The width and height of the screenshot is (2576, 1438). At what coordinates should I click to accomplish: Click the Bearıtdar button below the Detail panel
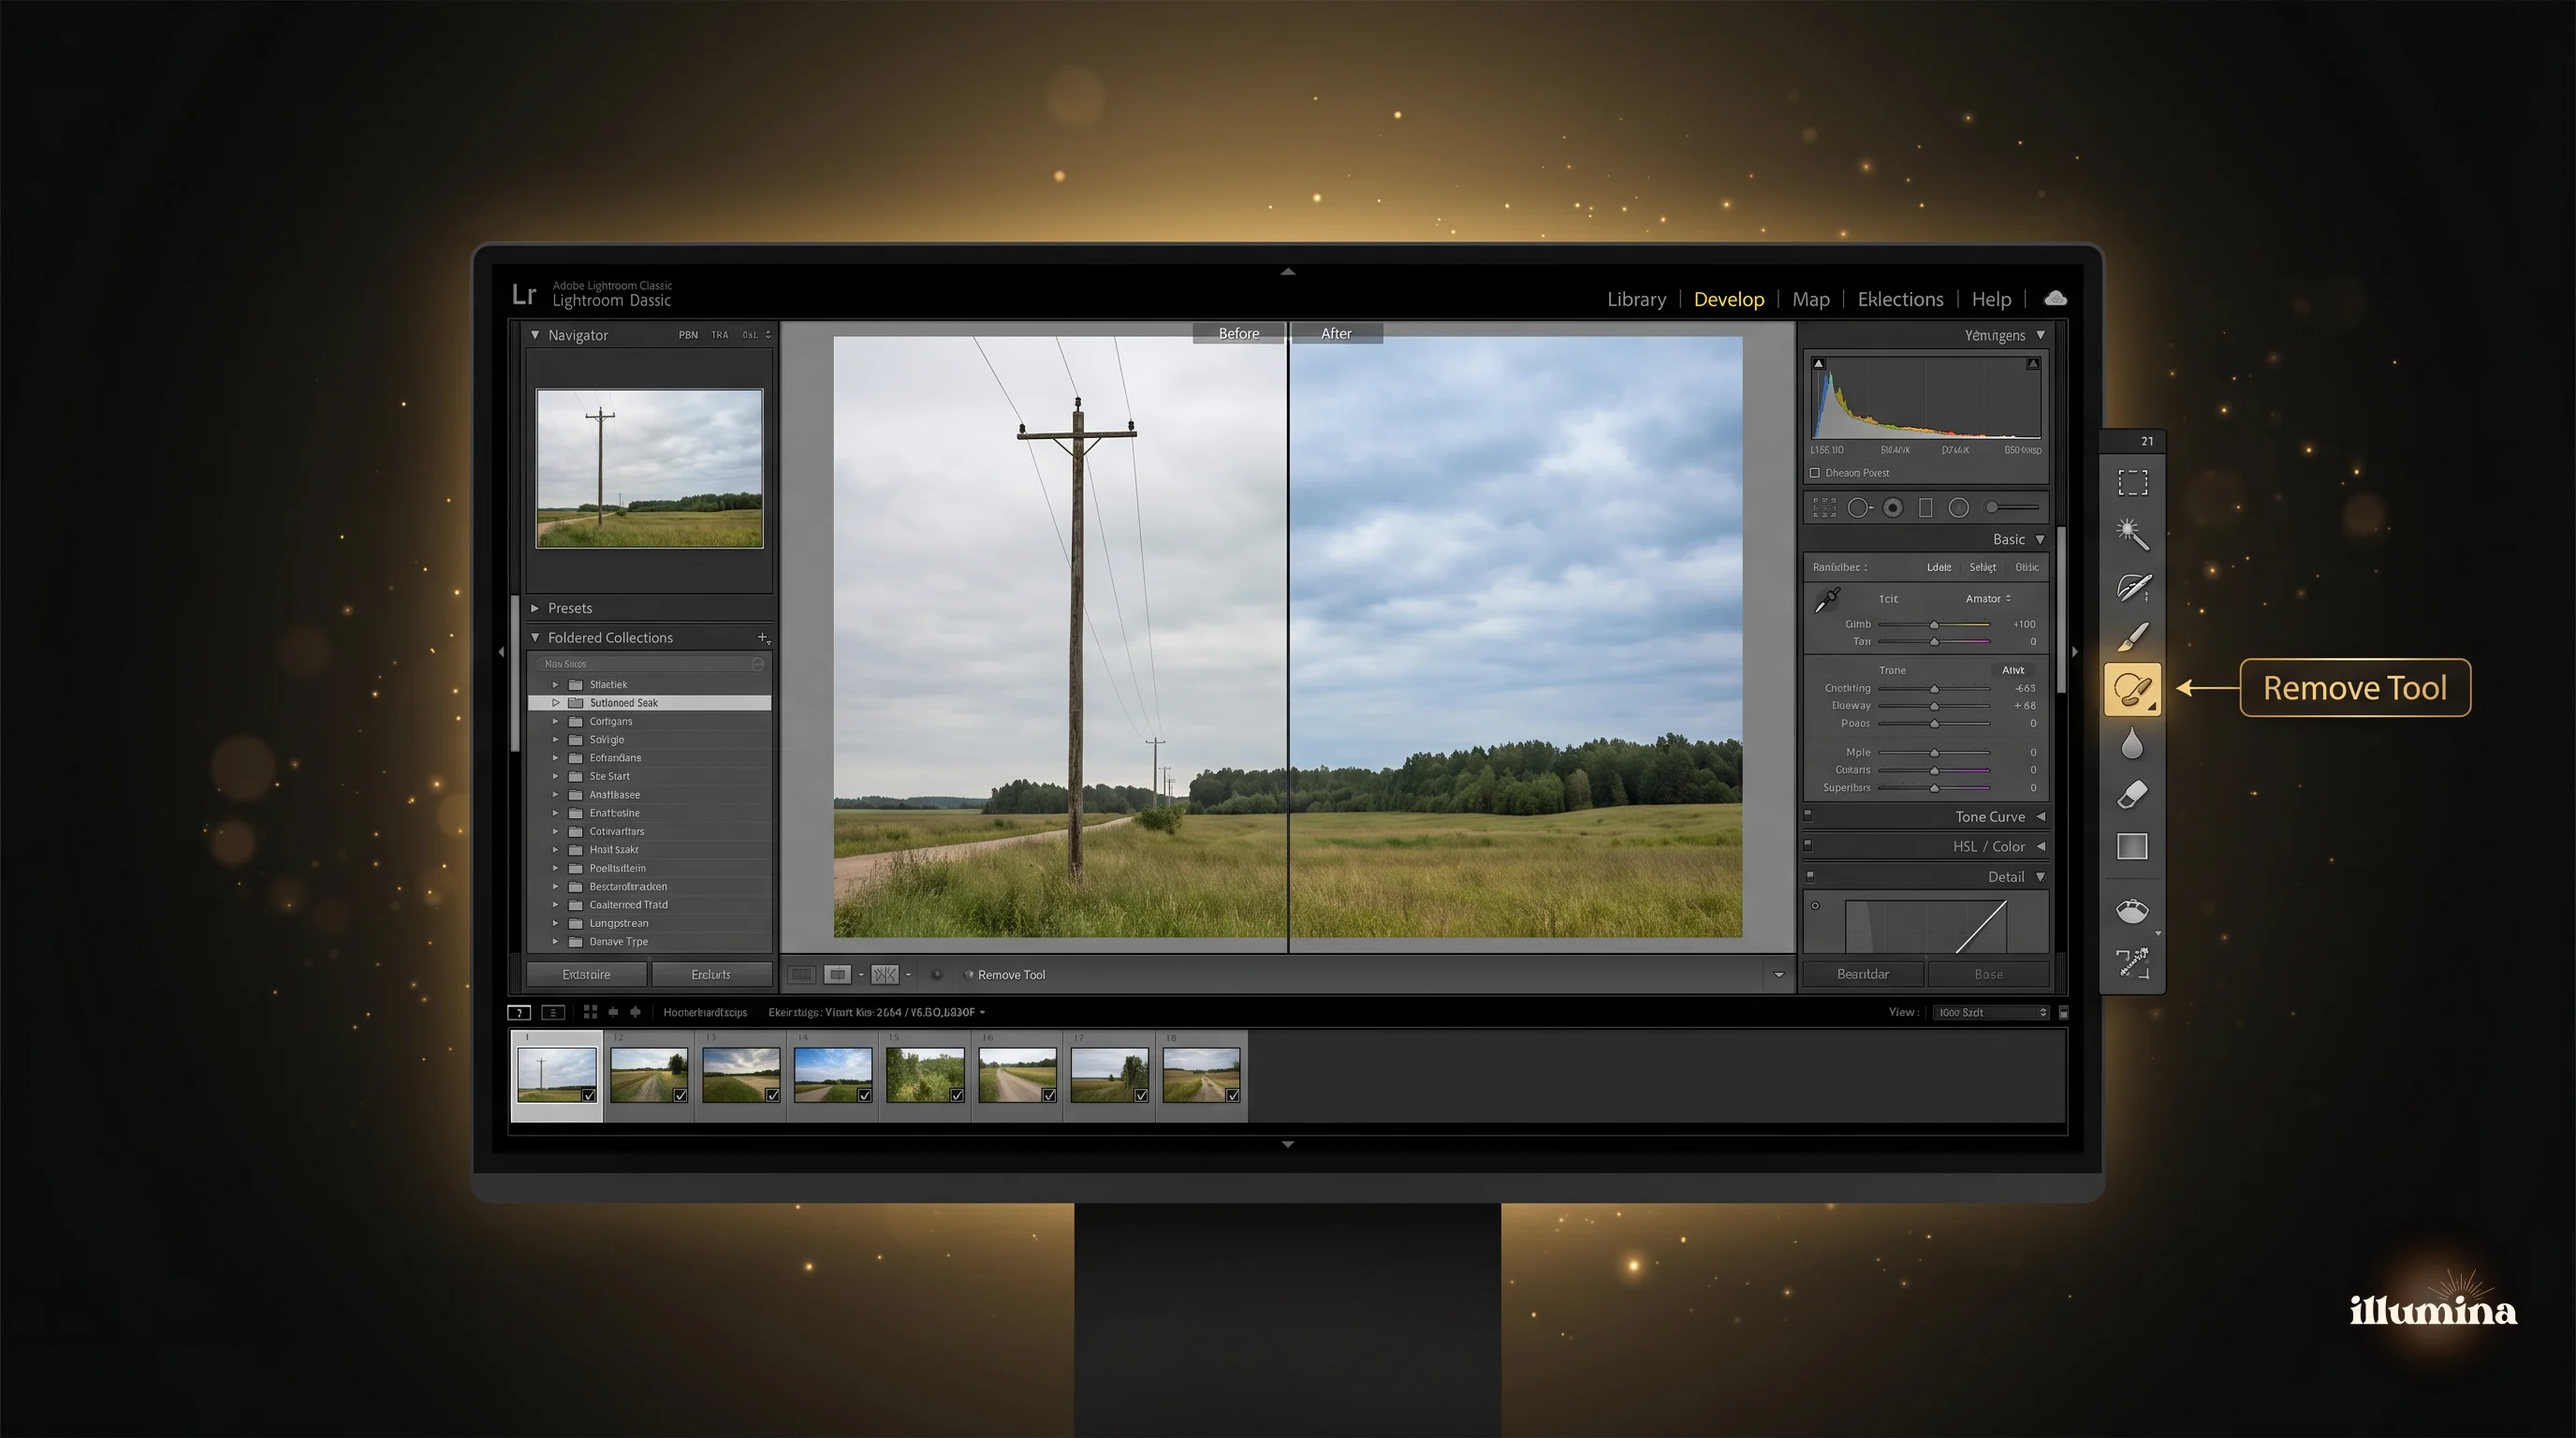coord(1862,973)
